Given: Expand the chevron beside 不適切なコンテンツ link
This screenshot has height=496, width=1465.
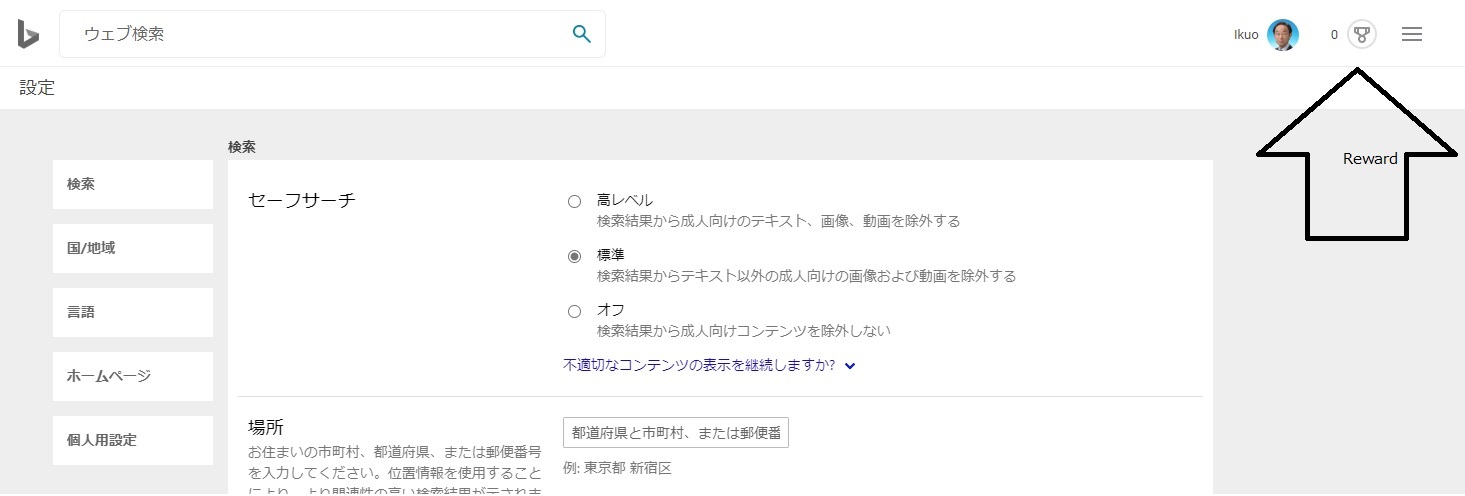Looking at the screenshot, I should pos(850,366).
